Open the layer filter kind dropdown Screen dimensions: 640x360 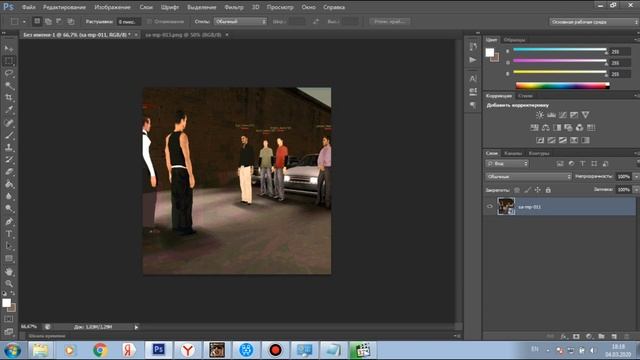[507, 164]
